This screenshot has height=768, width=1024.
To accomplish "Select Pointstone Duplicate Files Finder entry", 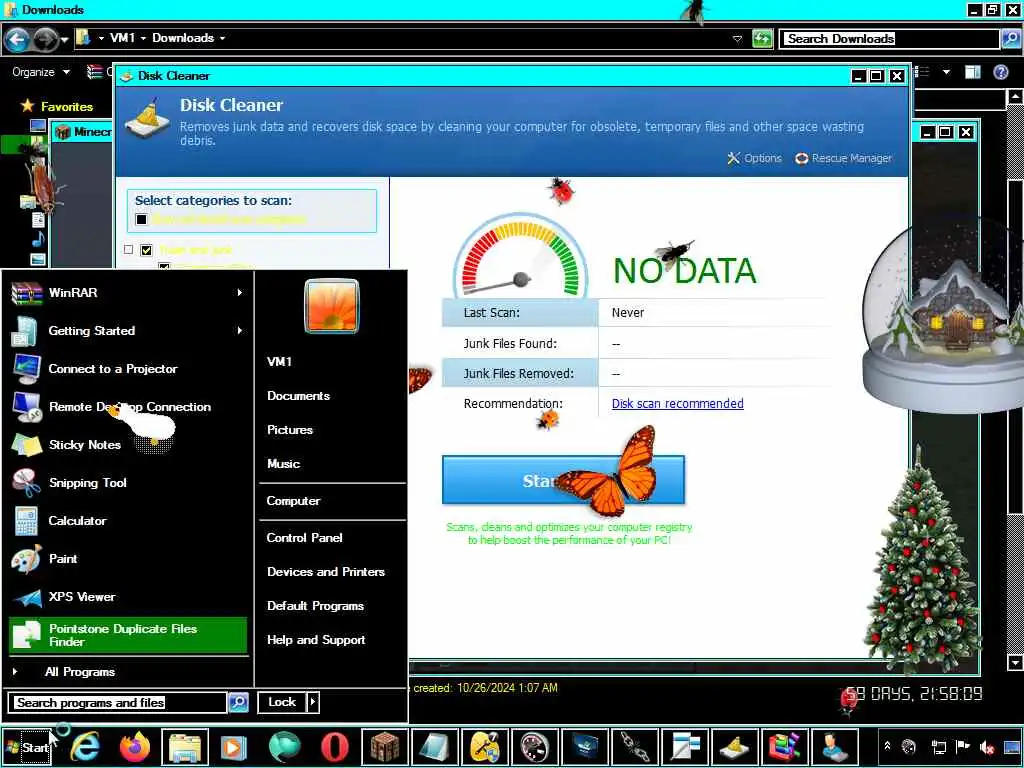I will [128, 635].
